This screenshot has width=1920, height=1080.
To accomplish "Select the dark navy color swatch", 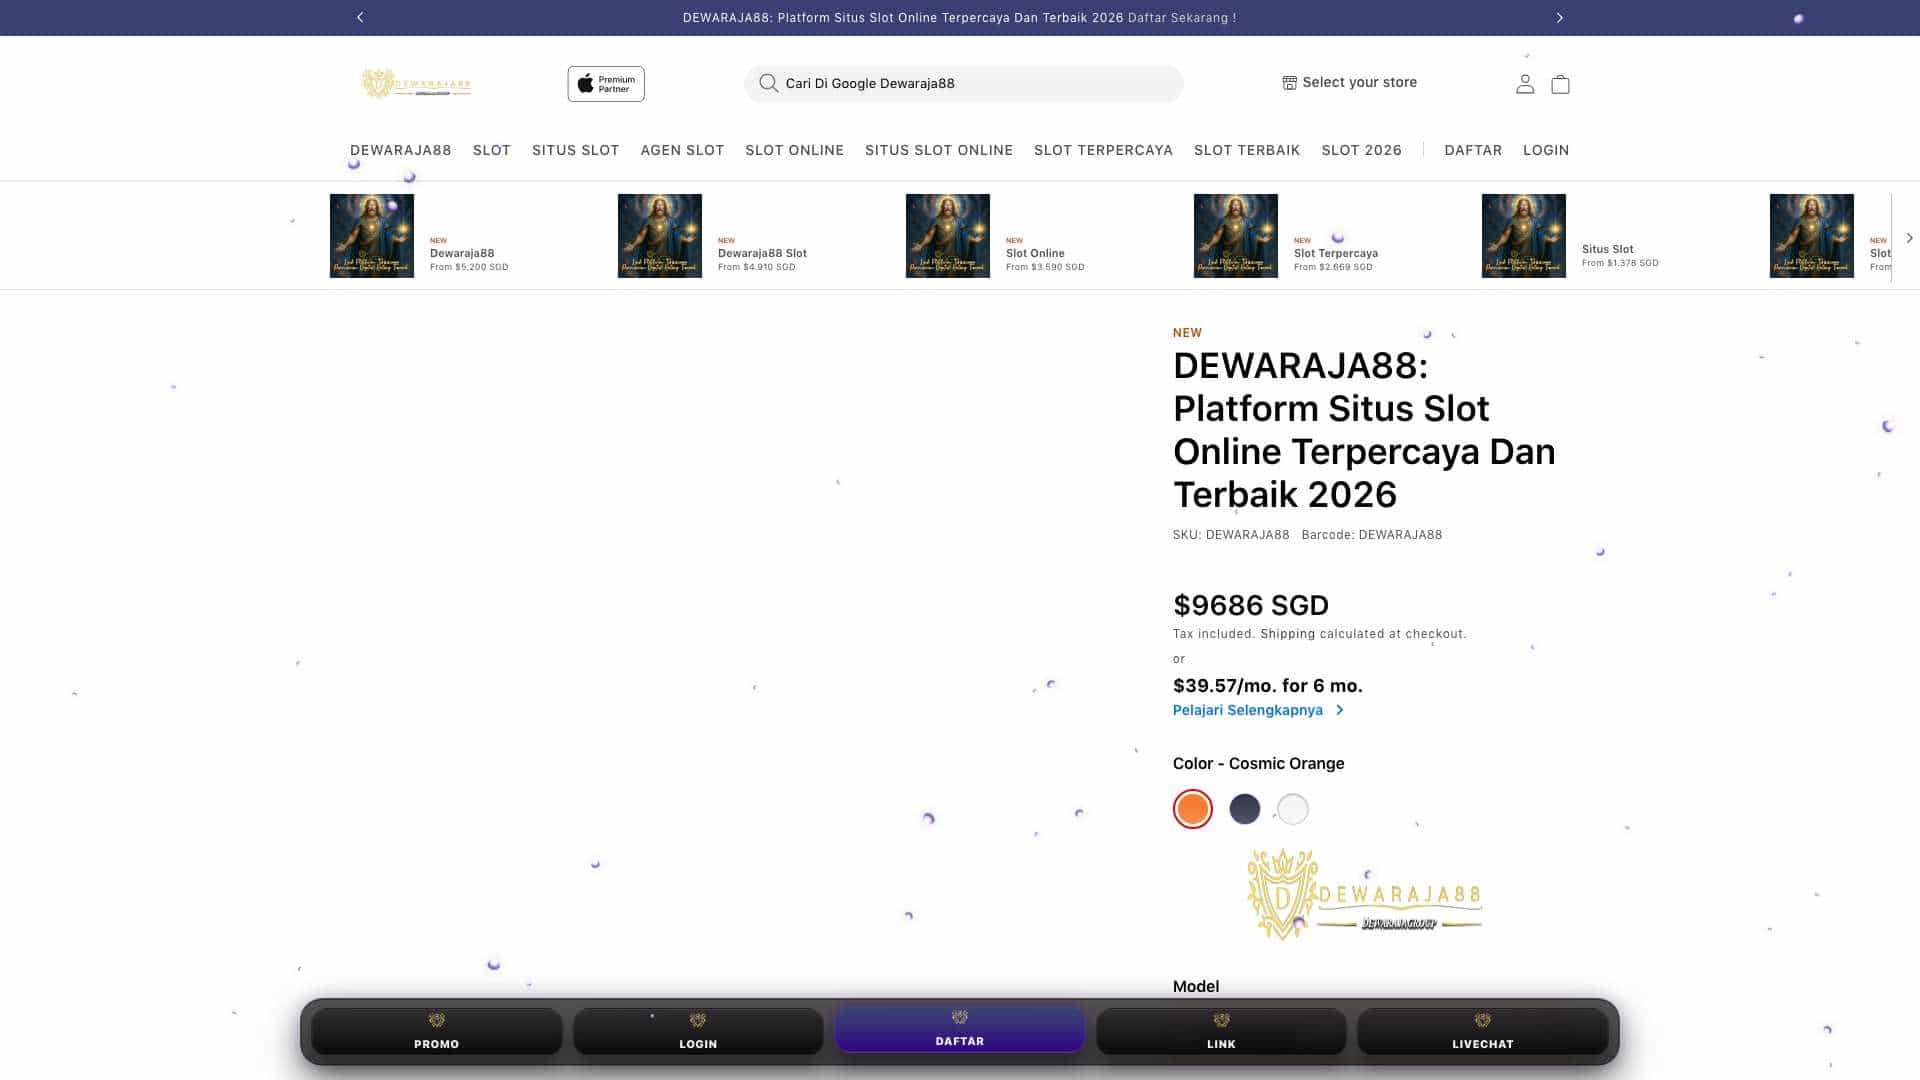I will point(1244,809).
